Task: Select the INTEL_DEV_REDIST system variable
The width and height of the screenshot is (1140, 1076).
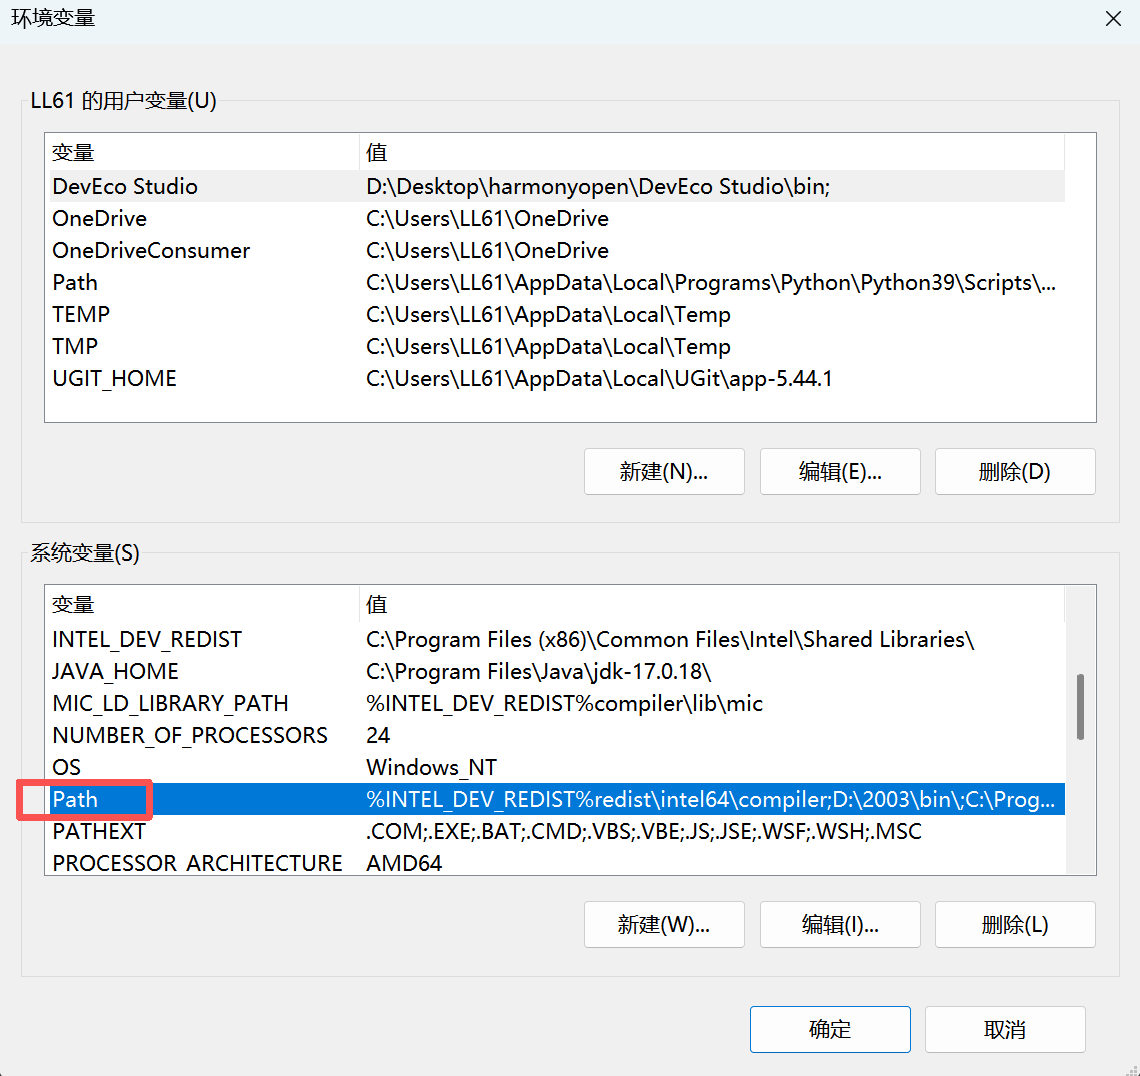Action: [557, 640]
